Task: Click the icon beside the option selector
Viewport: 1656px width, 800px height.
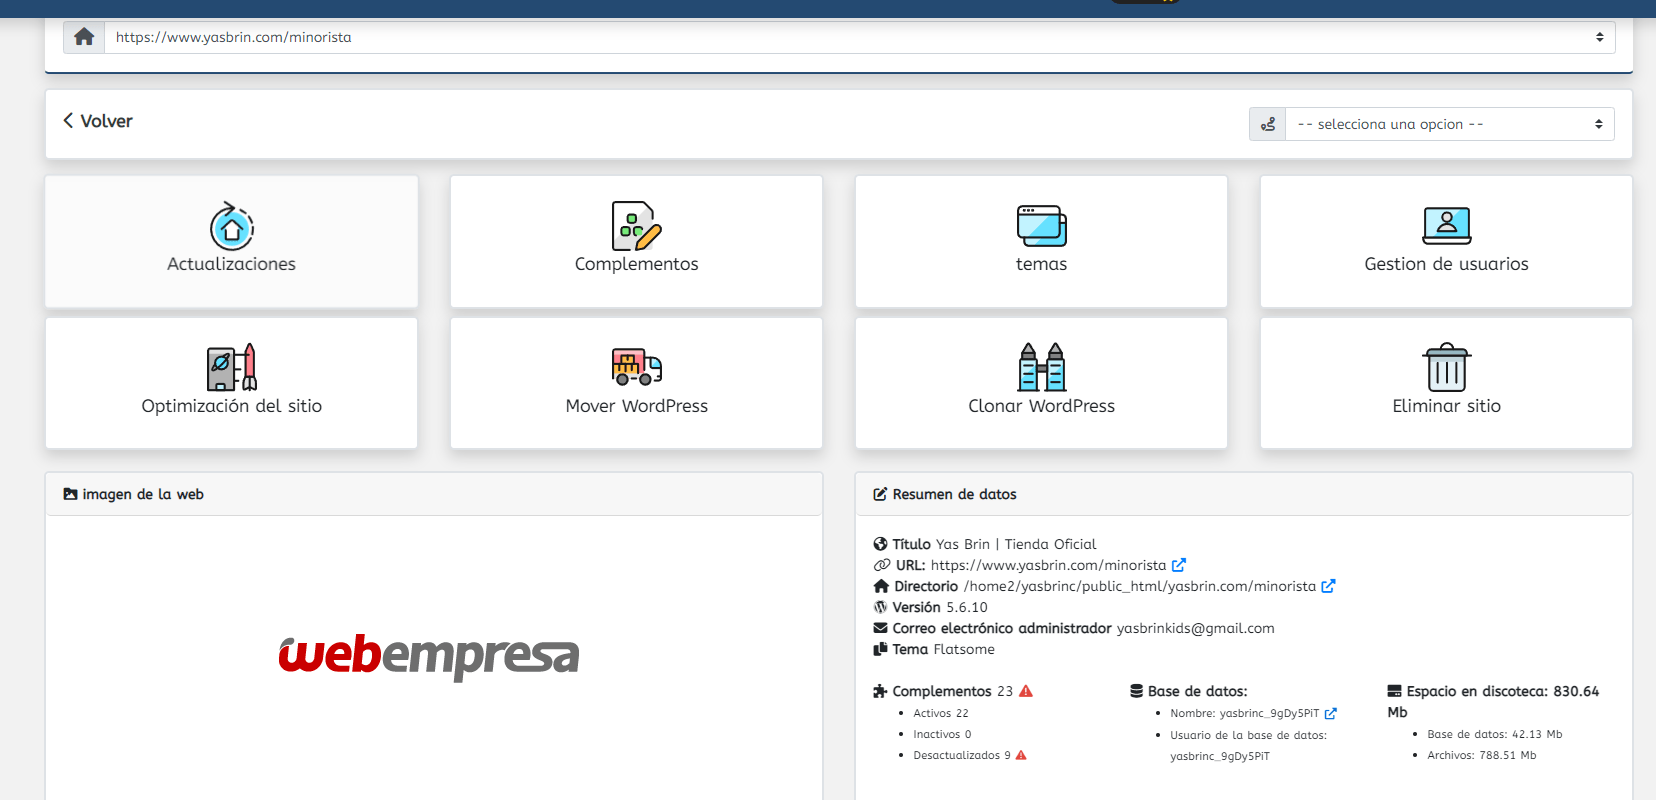Action: 1268,124
